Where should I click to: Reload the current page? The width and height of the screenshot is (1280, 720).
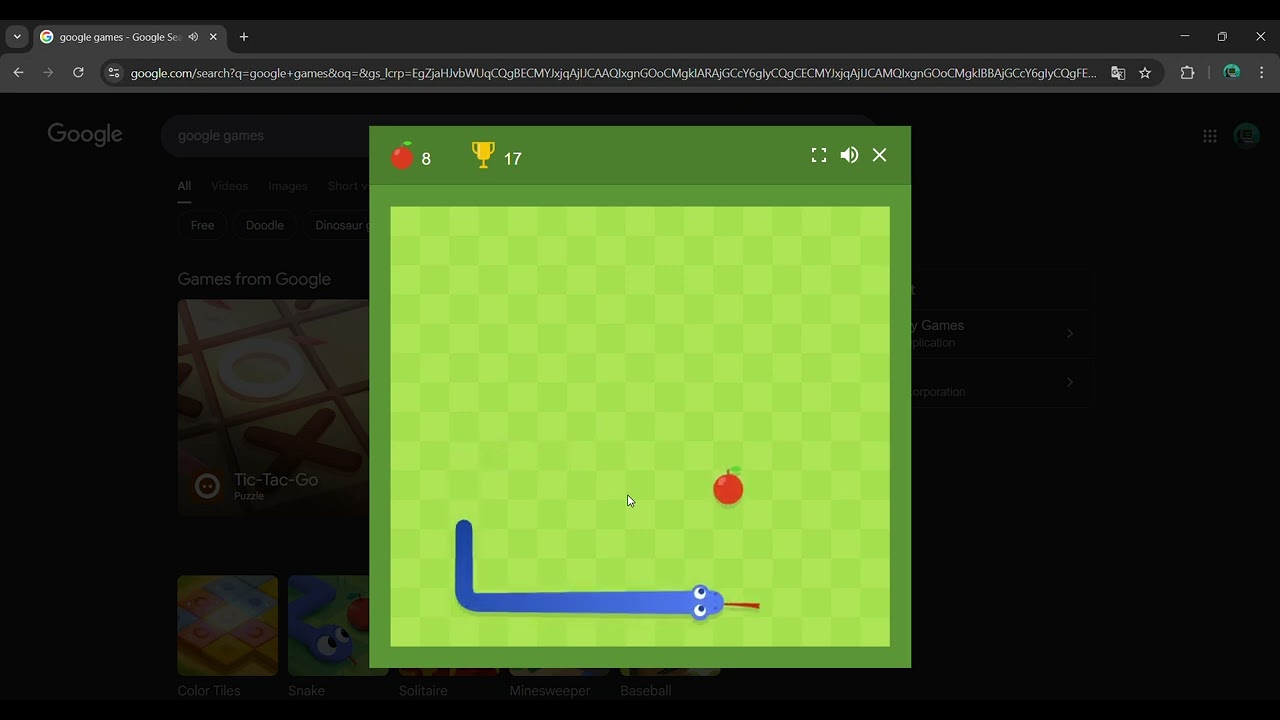[78, 73]
